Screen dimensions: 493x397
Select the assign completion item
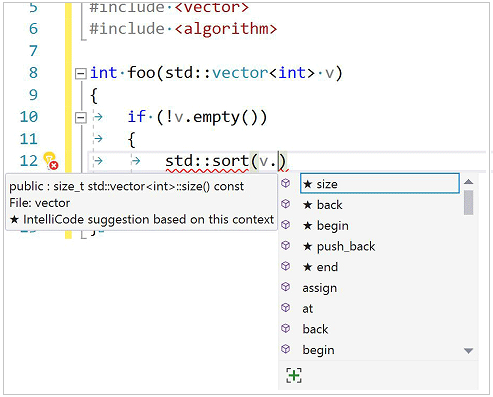tap(319, 288)
